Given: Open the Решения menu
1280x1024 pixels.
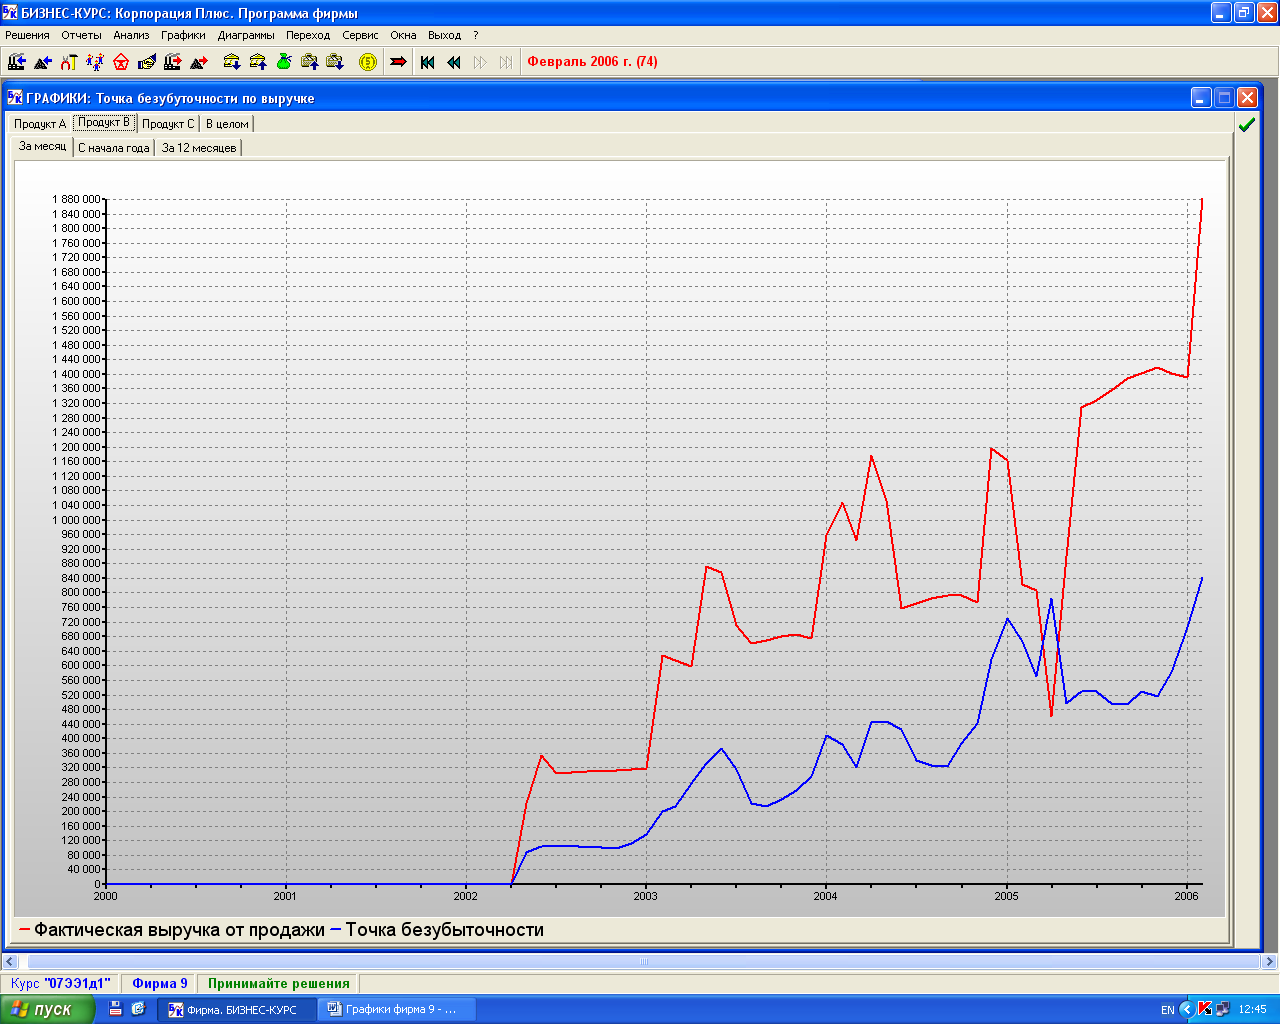Looking at the screenshot, I should 27,35.
